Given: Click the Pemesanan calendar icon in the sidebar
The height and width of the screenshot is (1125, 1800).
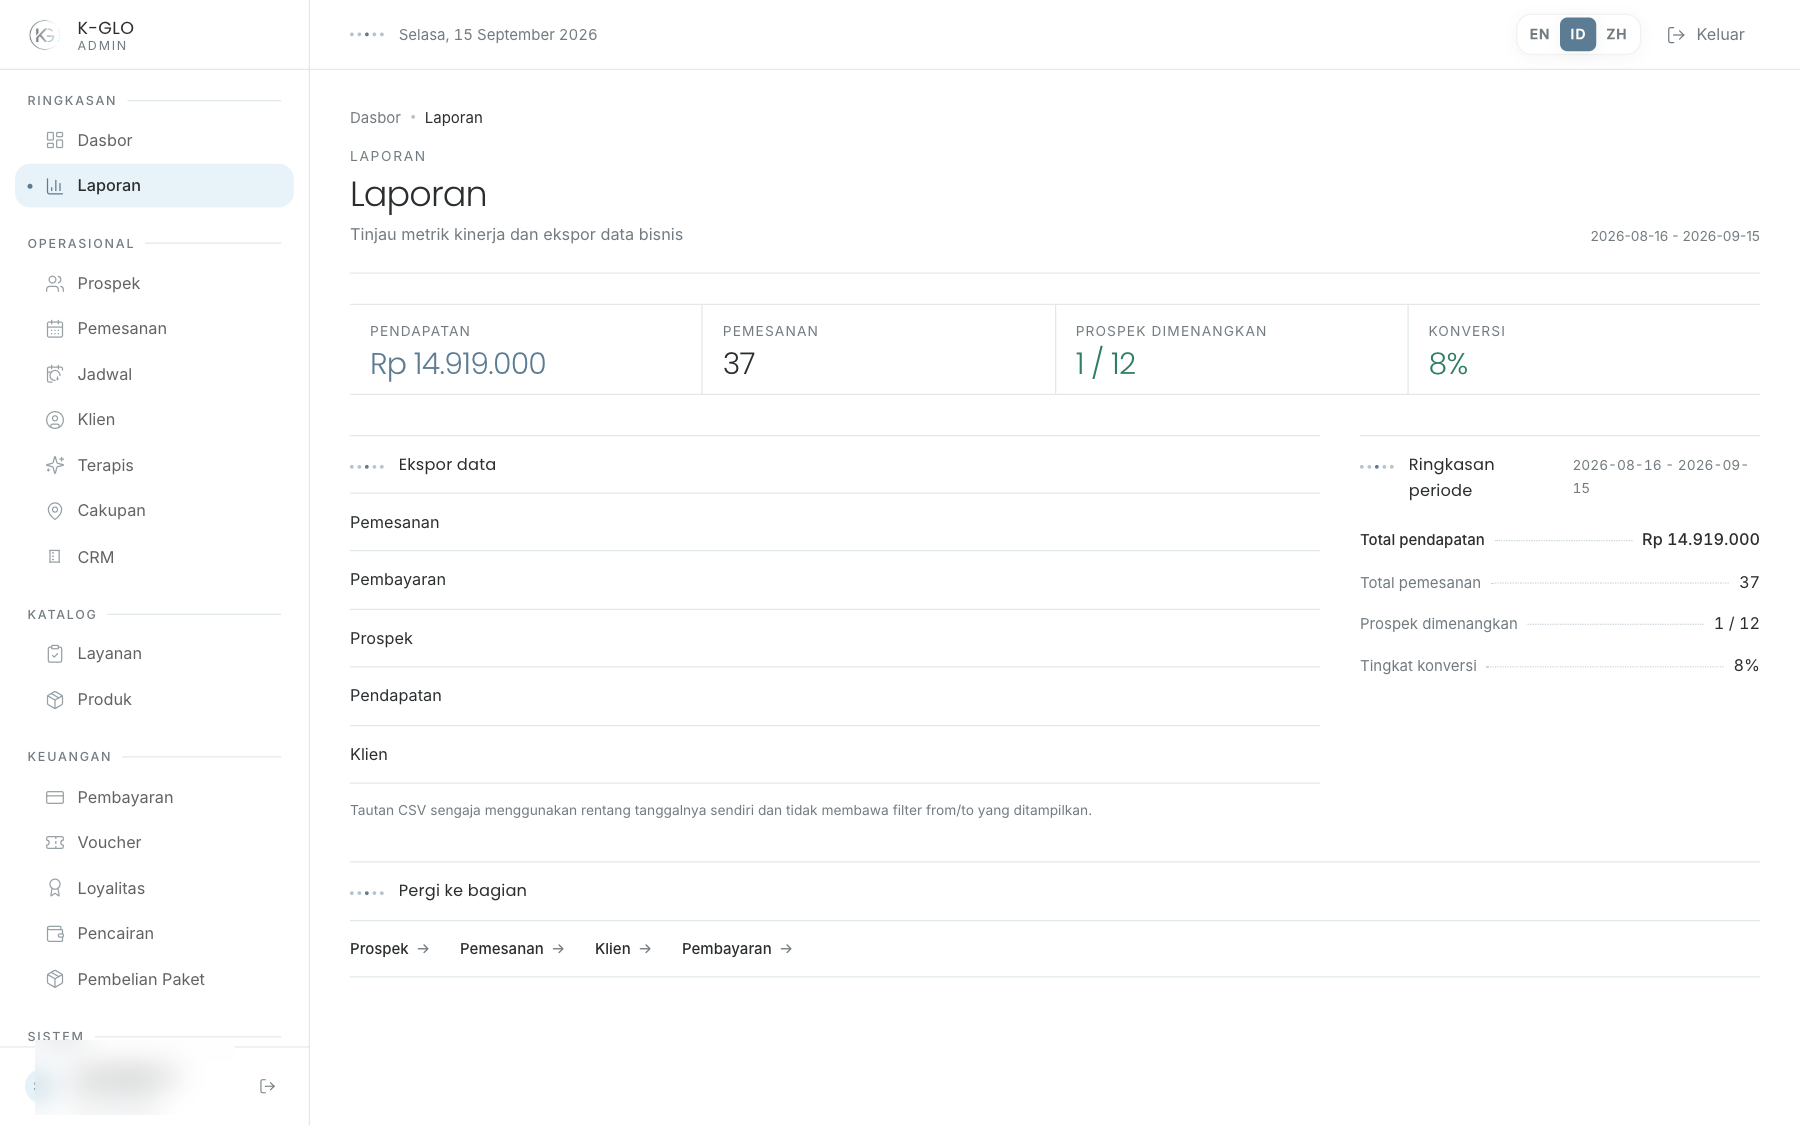Looking at the screenshot, I should [55, 329].
